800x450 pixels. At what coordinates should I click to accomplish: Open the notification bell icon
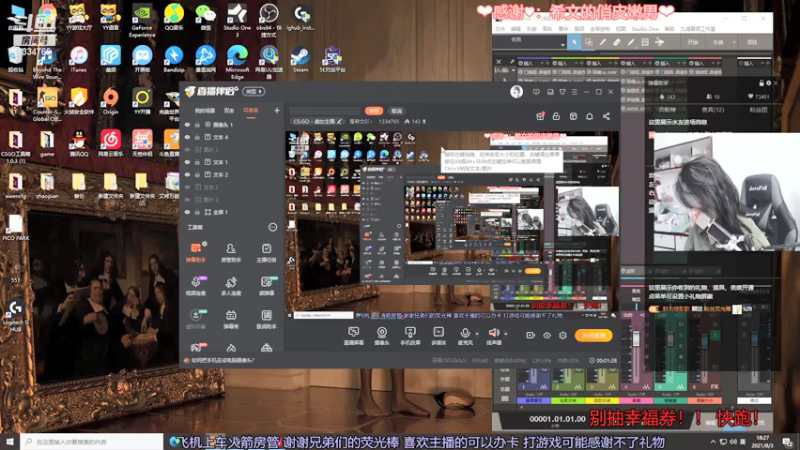click(x=589, y=116)
